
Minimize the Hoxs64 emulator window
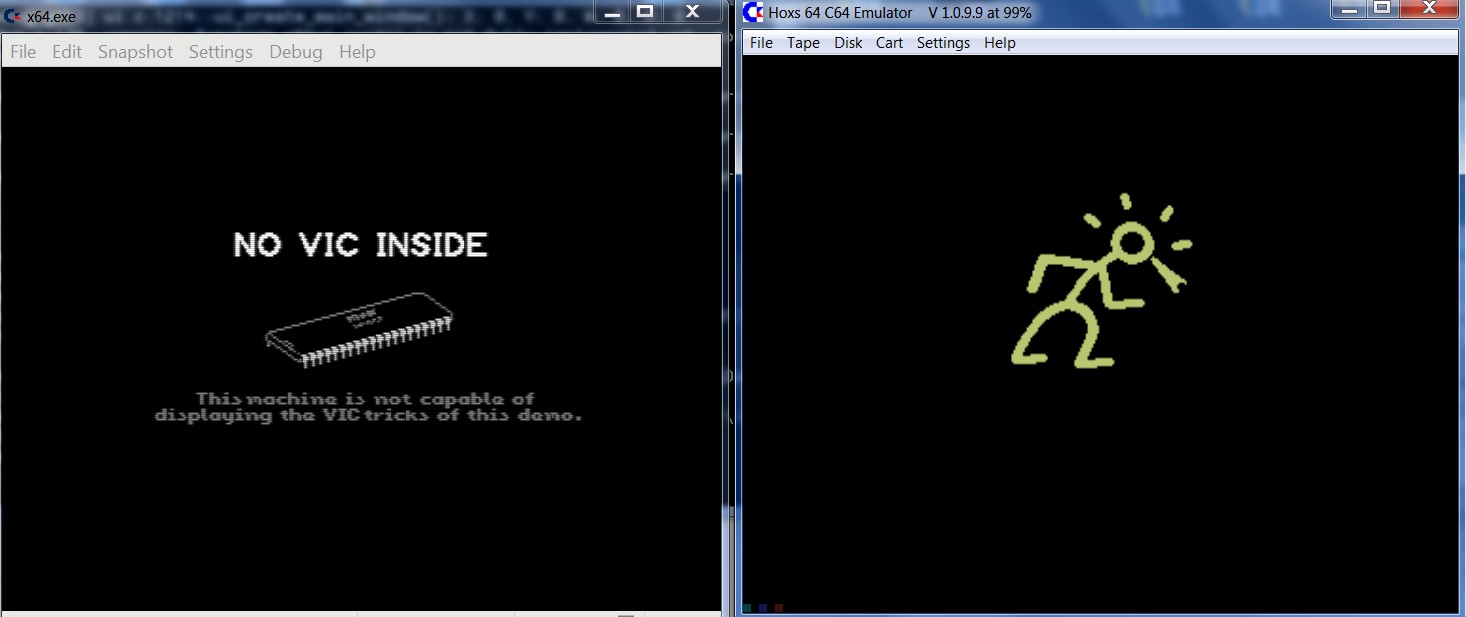point(1349,9)
